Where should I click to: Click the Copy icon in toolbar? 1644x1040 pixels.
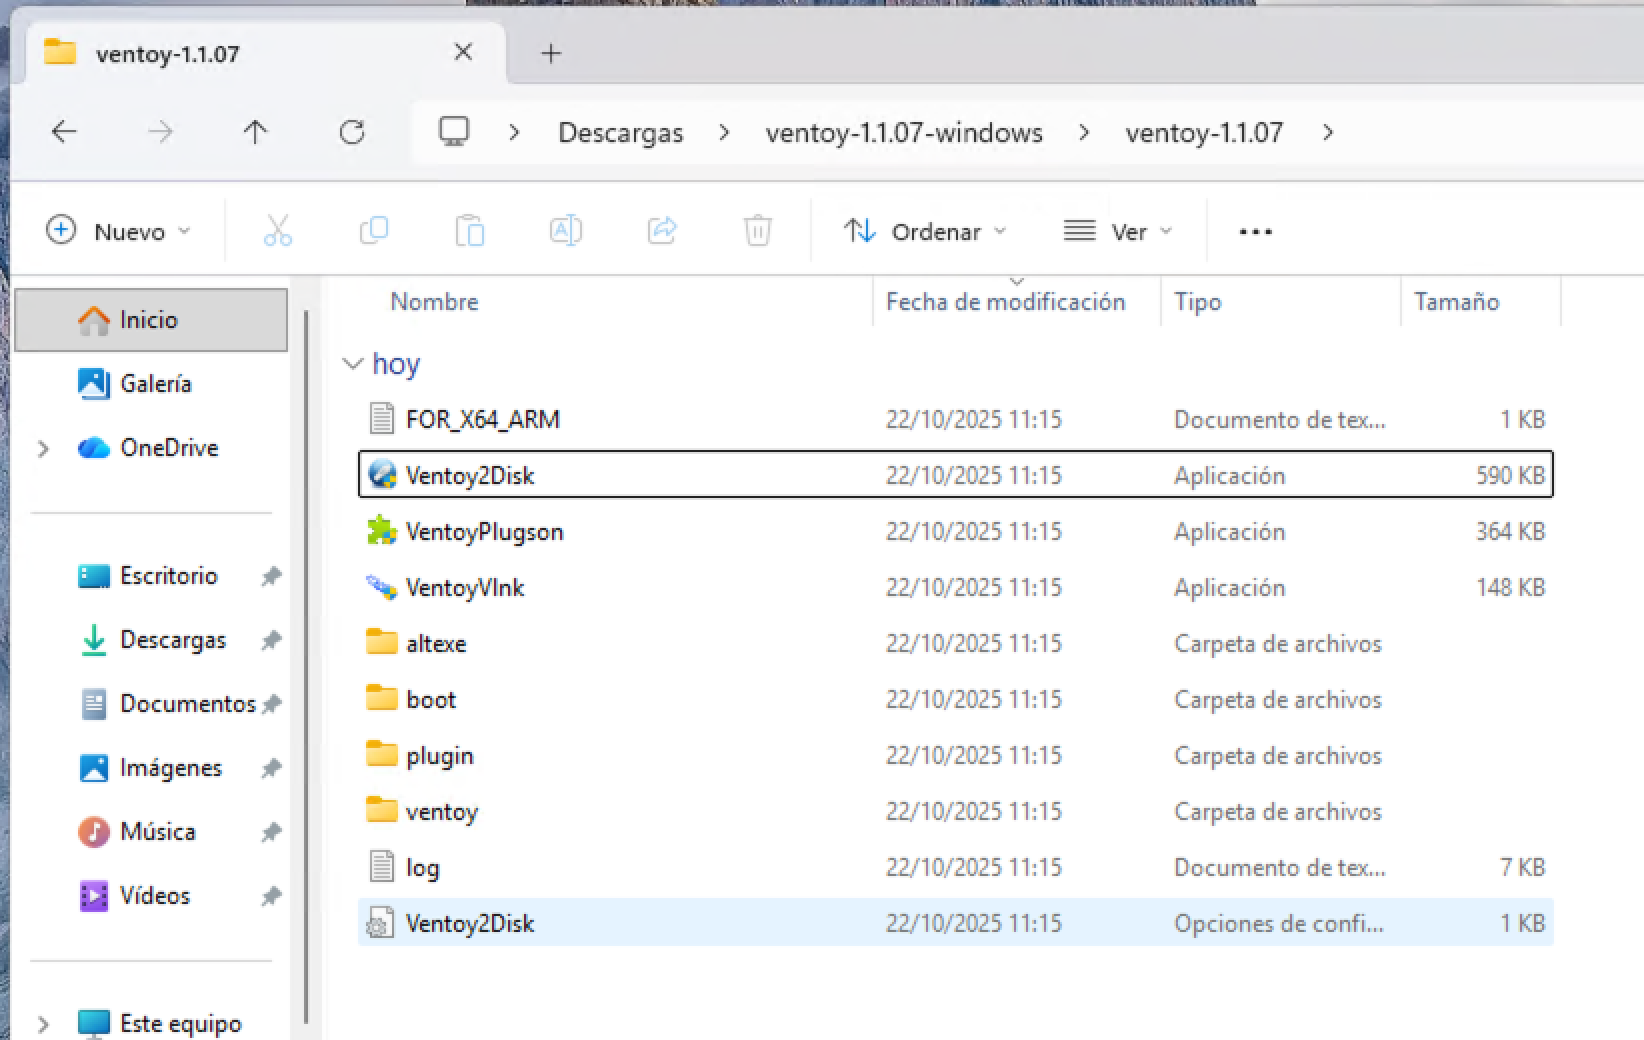coord(373,231)
